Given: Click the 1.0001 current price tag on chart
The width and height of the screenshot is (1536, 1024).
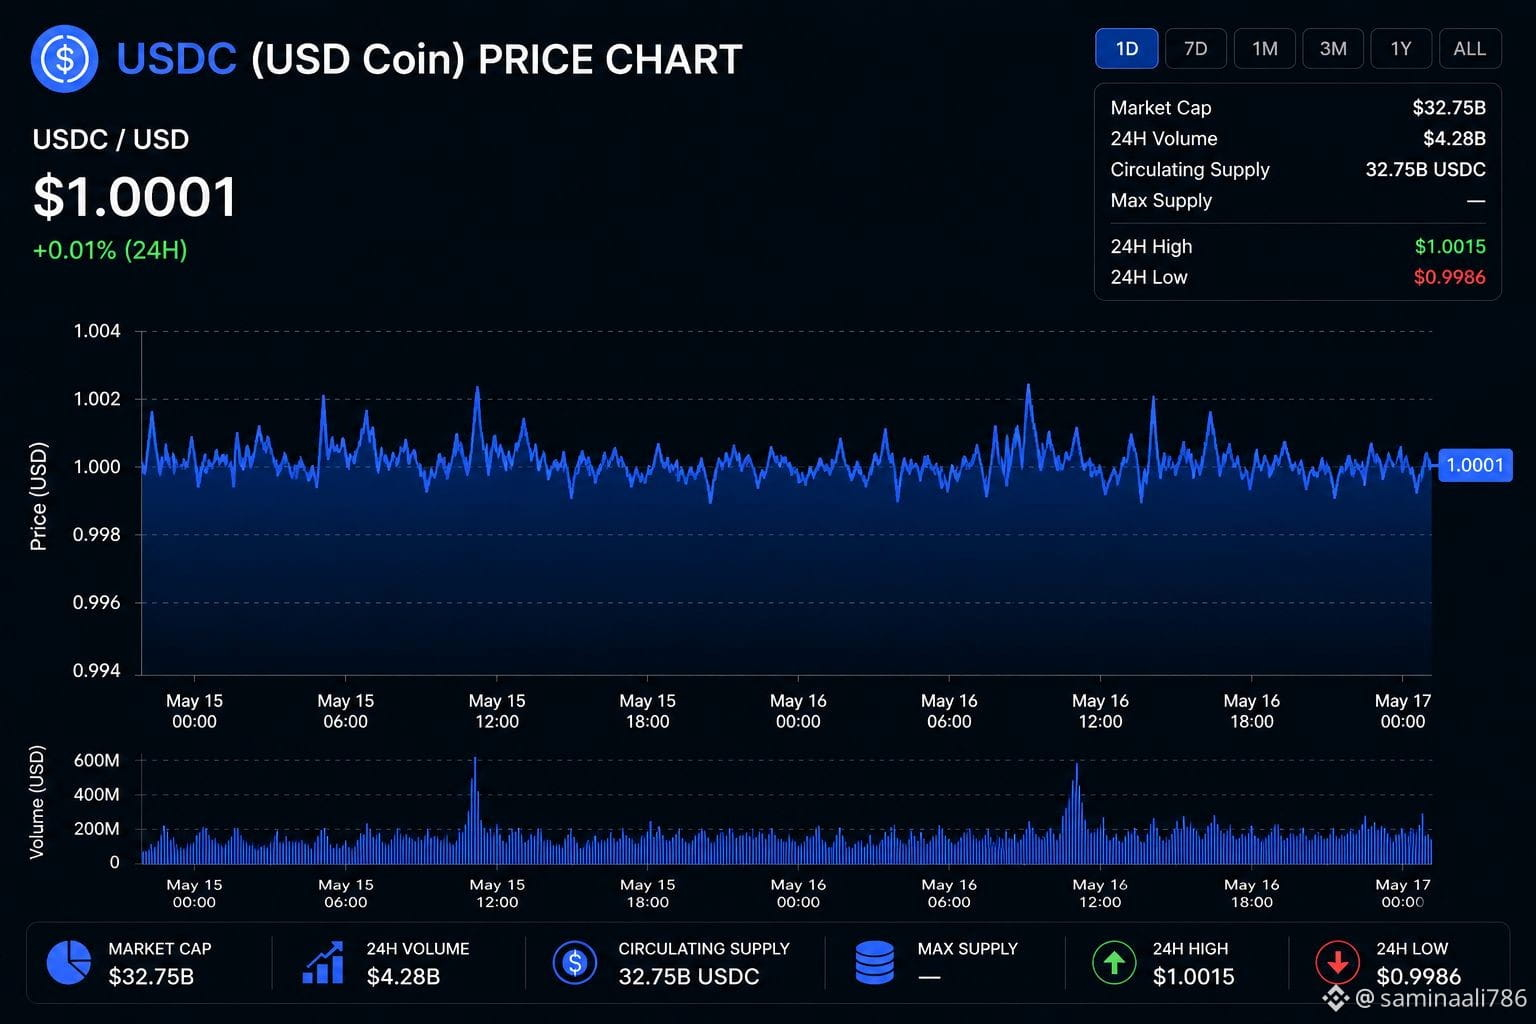Looking at the screenshot, I should pos(1475,465).
